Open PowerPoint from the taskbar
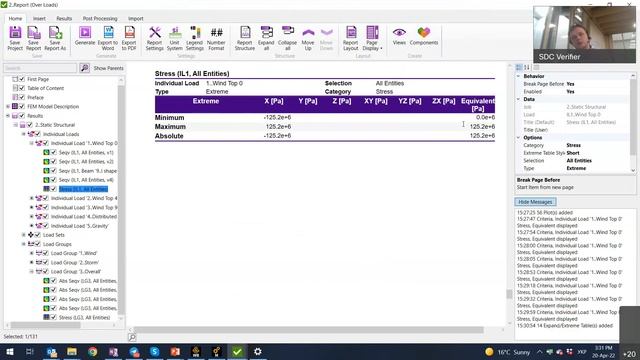640x360 pixels. 175,351
